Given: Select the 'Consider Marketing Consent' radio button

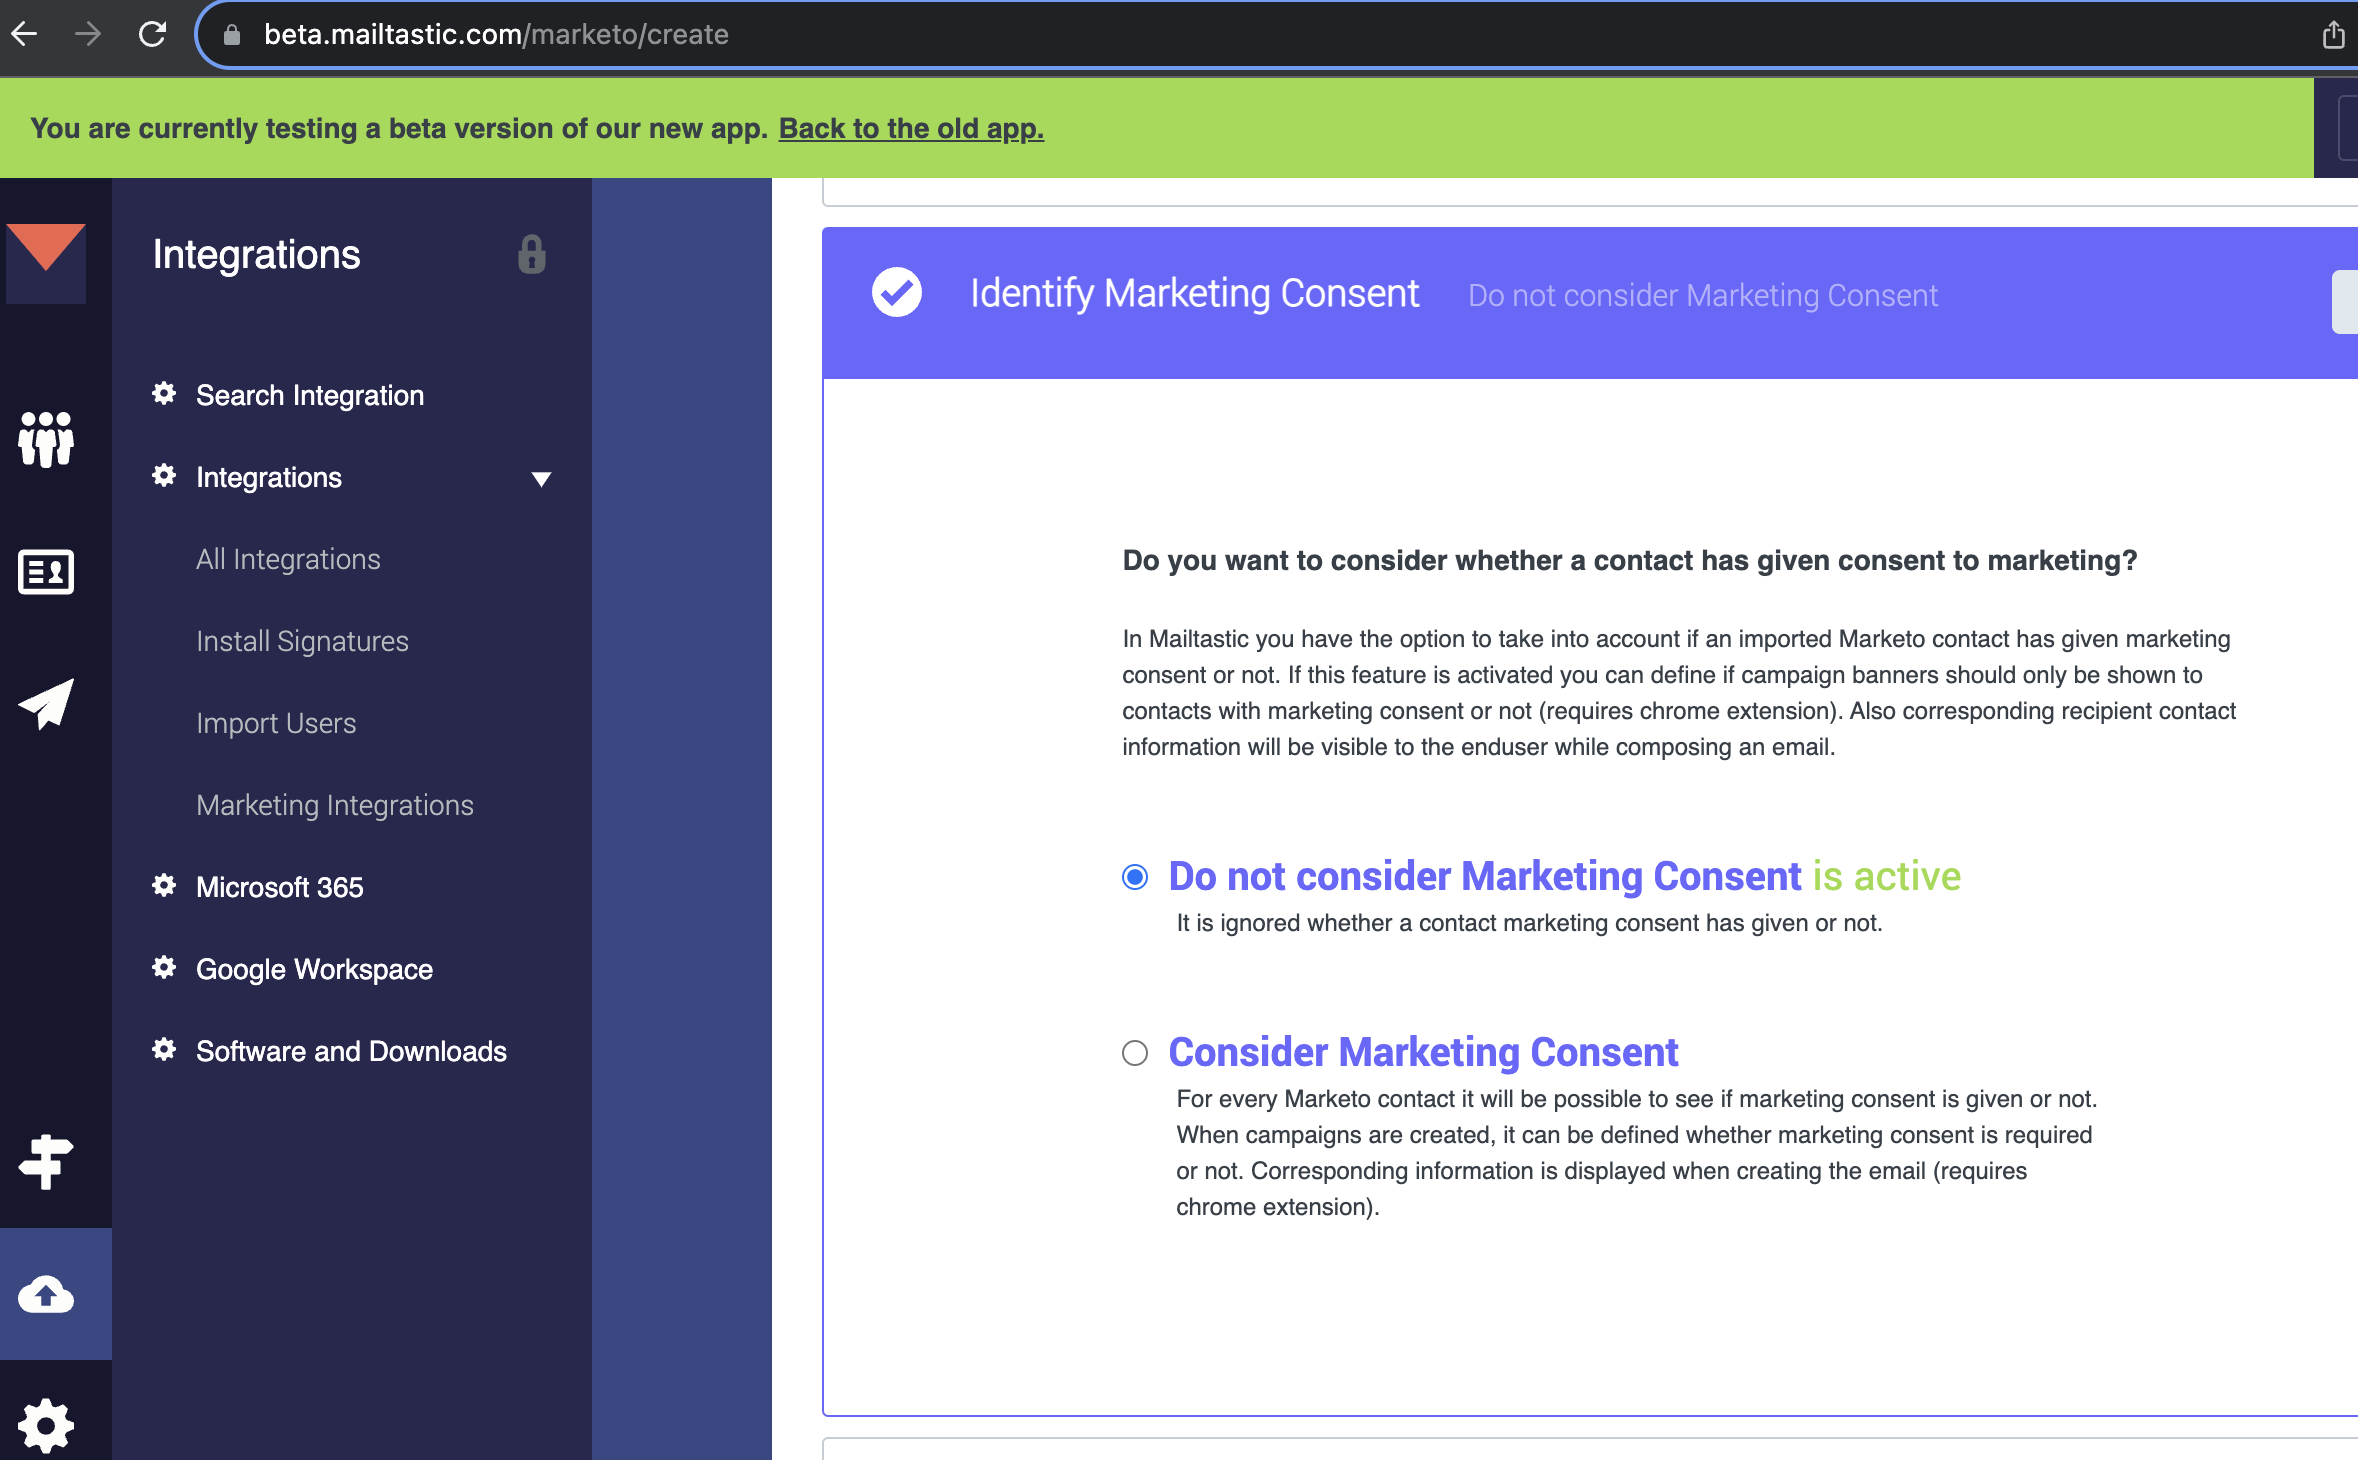Looking at the screenshot, I should point(1135,1053).
